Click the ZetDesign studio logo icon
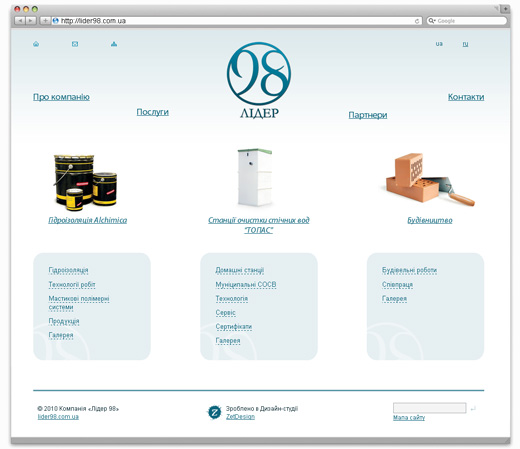The height and width of the screenshot is (449, 520). pyautogui.click(x=214, y=412)
